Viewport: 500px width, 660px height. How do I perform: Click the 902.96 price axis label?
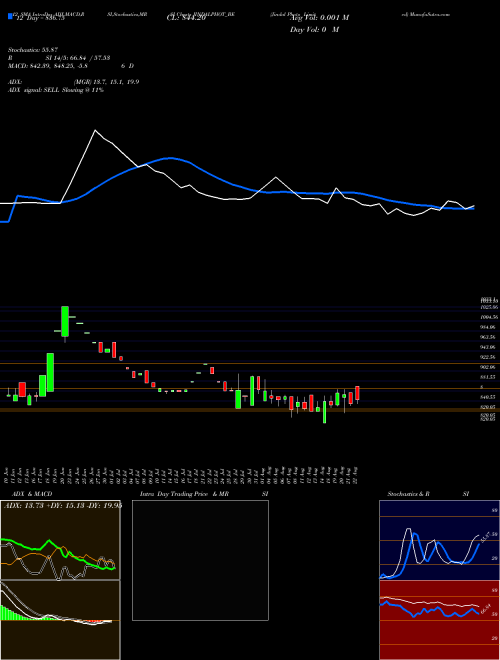(x=489, y=367)
